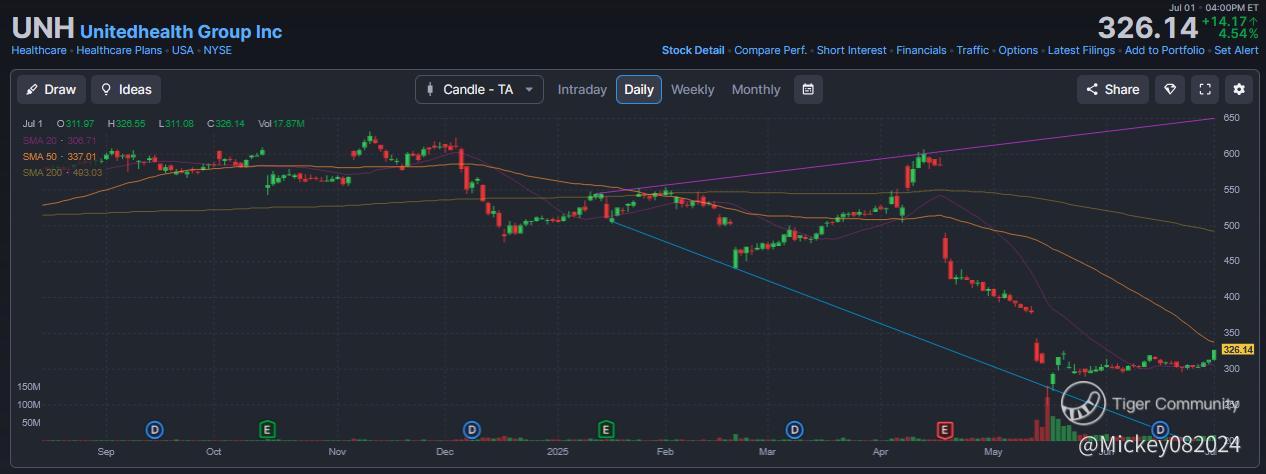Click the dividend D marker in March

coord(794,429)
